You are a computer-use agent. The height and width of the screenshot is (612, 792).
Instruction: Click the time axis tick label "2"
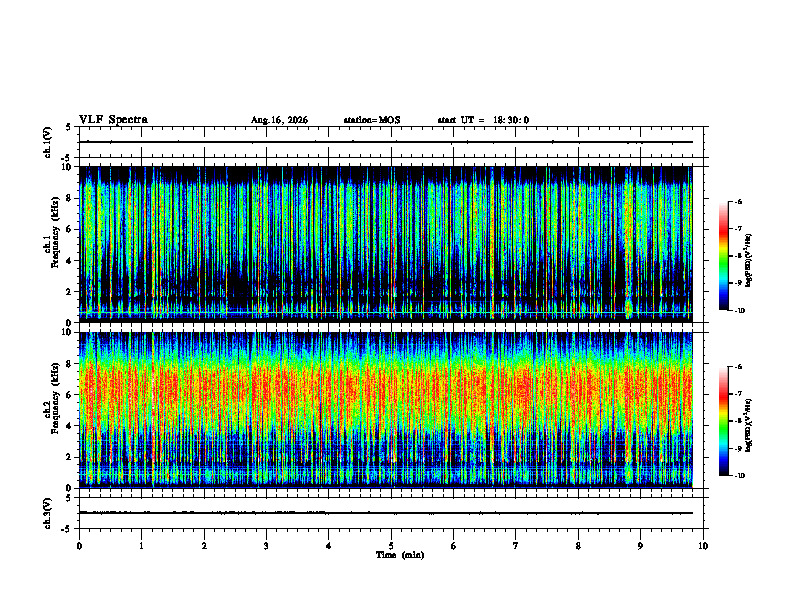(204, 546)
